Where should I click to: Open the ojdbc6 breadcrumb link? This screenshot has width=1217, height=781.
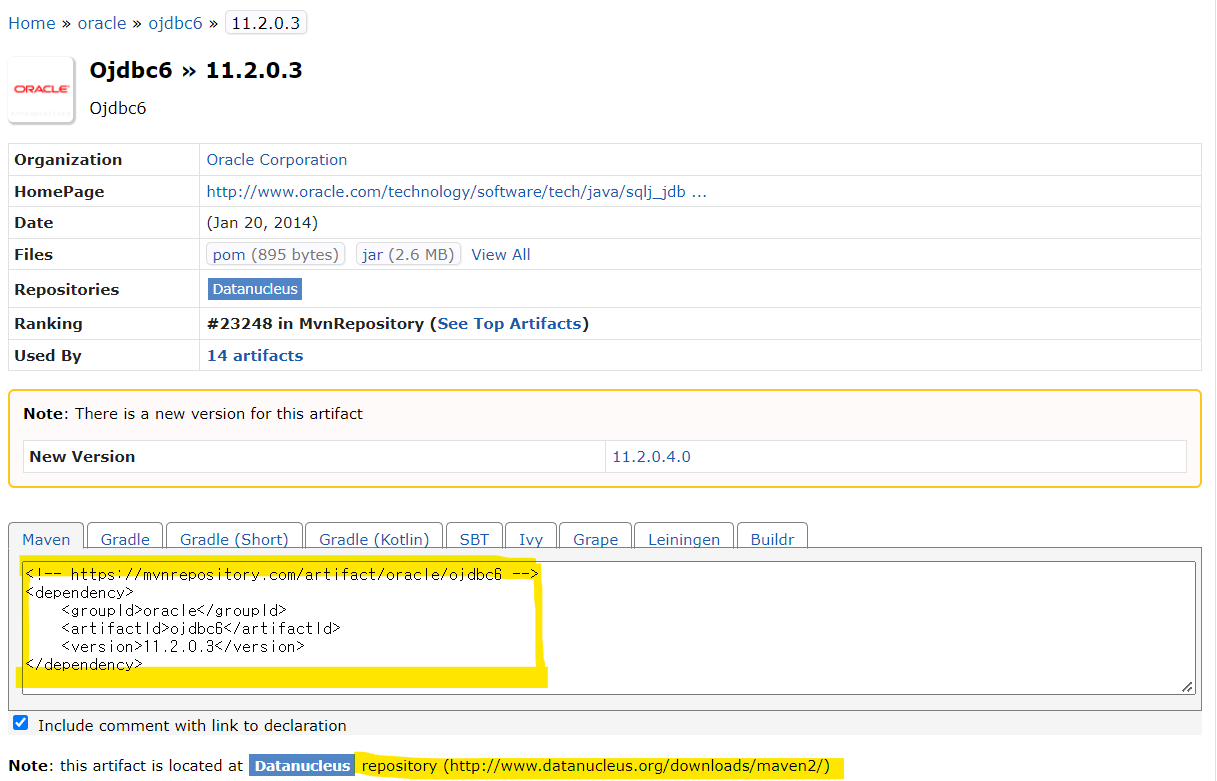(x=176, y=23)
